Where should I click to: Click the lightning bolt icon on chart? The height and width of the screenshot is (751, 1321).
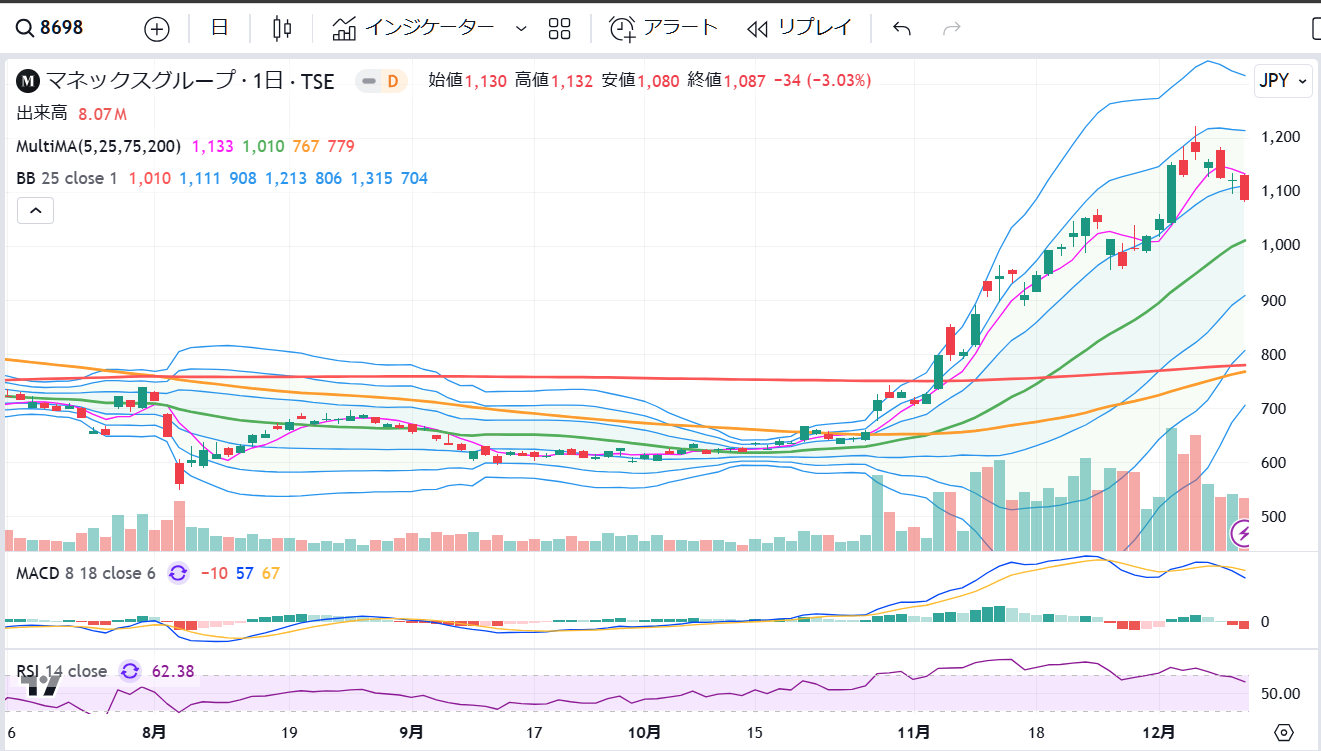[x=1244, y=534]
